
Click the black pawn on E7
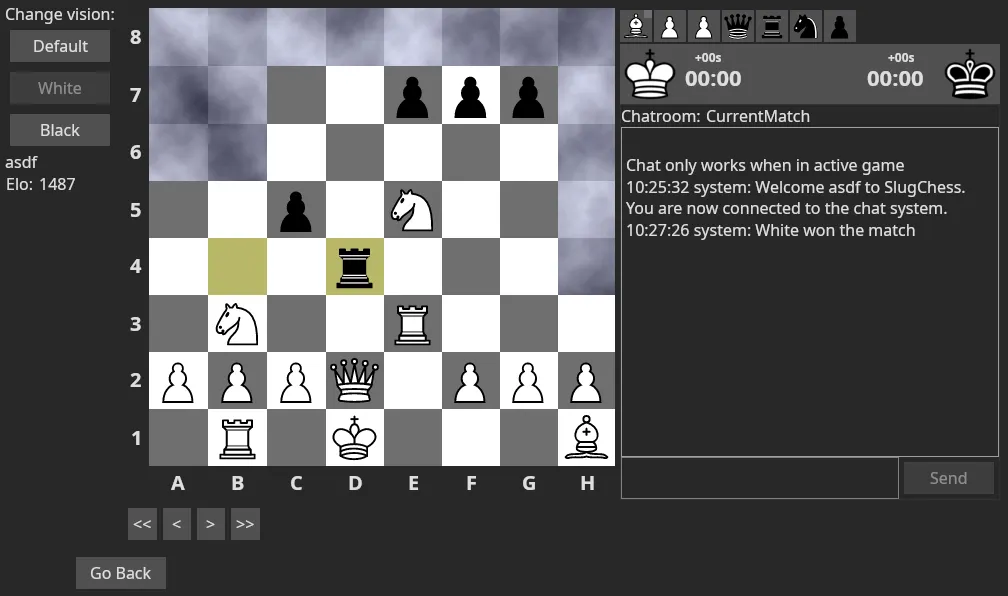coord(412,97)
